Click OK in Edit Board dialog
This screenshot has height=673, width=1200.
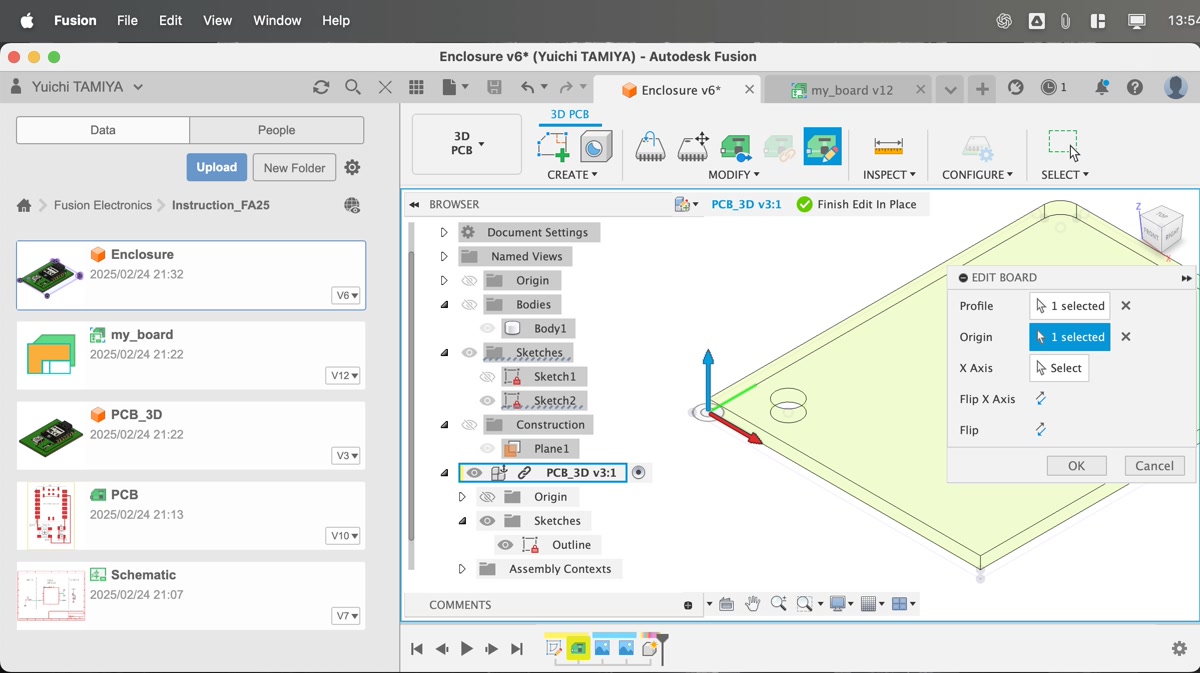[x=1076, y=466]
